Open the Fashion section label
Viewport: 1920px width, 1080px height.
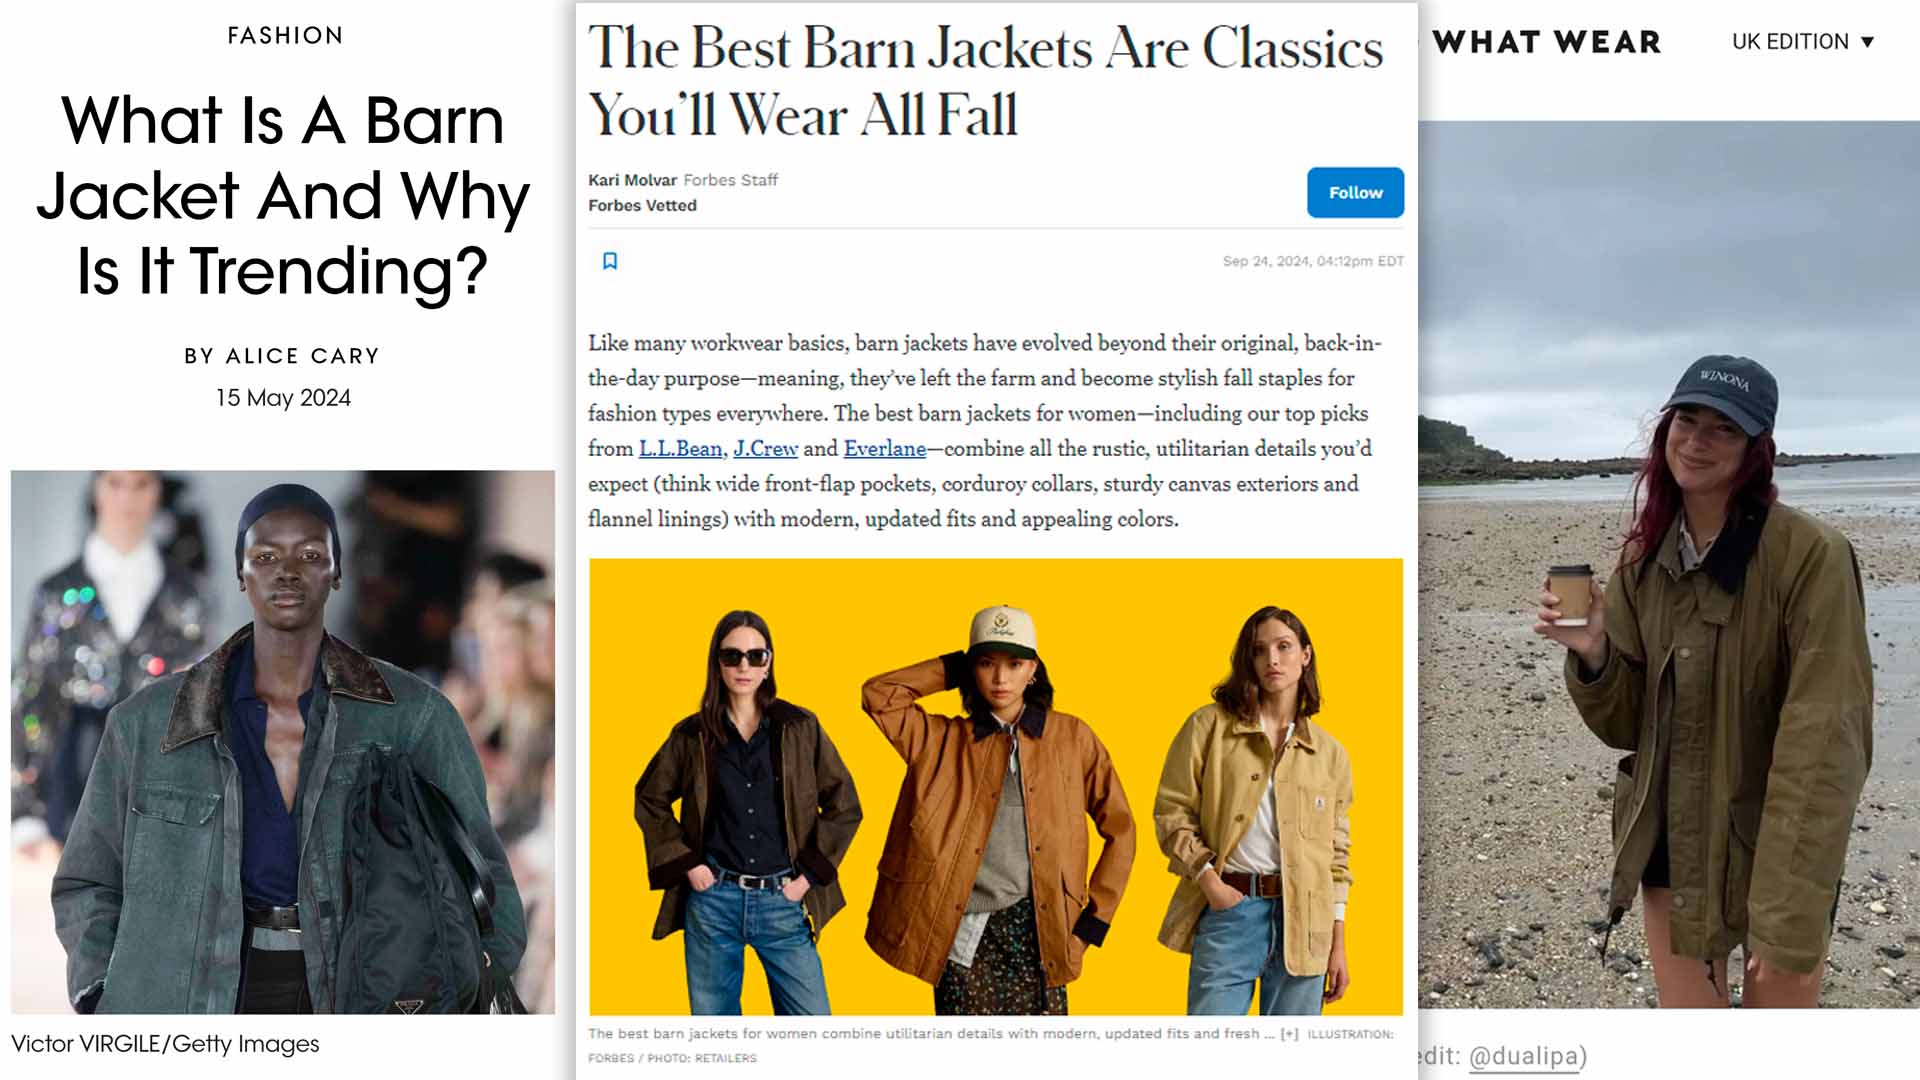(285, 36)
